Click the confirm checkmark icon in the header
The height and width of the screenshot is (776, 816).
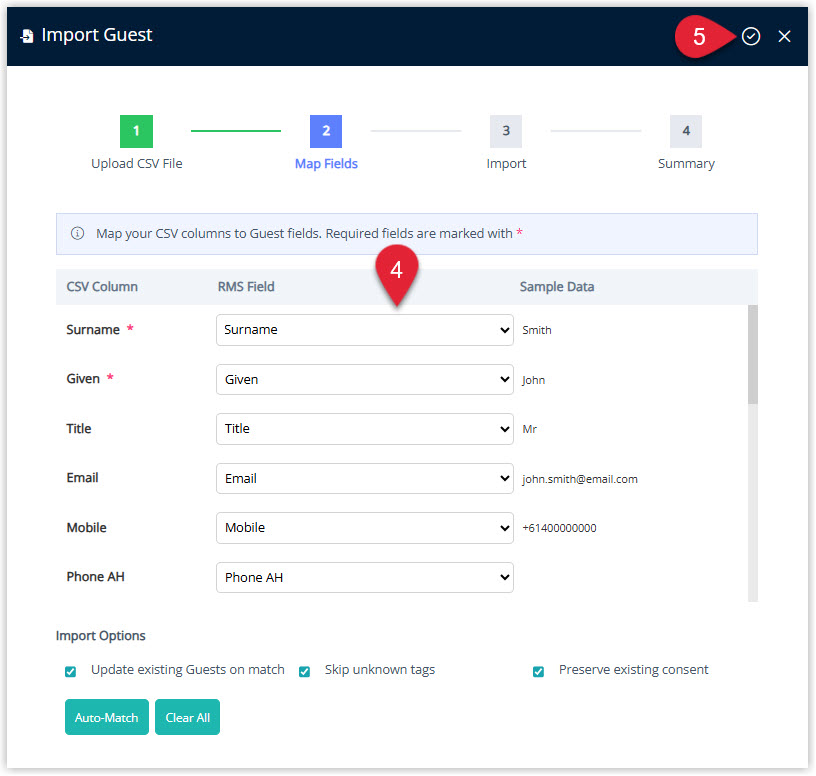pyautogui.click(x=750, y=36)
